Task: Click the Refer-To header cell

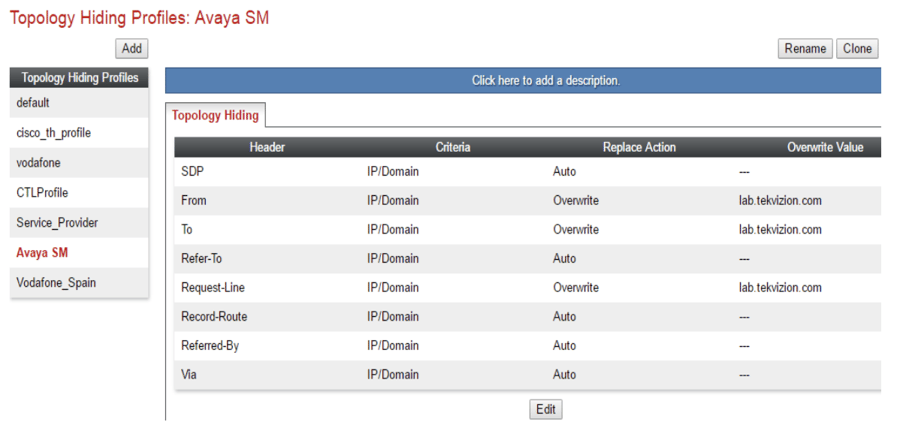Action: pos(201,259)
